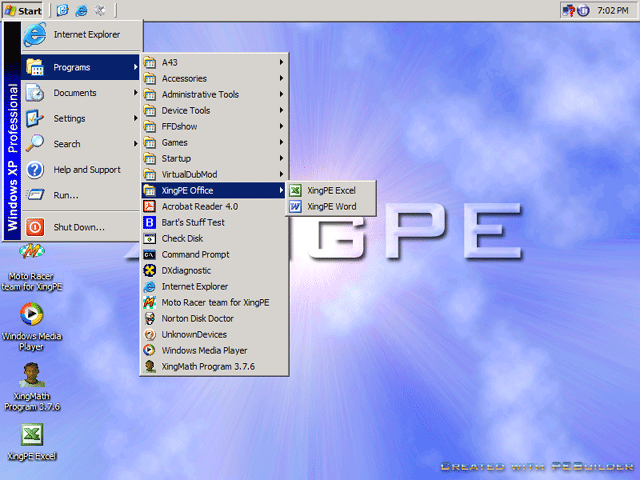Viewport: 640px width, 480px height.
Task: Click the Command Prompt black icon
Action: pos(149,255)
